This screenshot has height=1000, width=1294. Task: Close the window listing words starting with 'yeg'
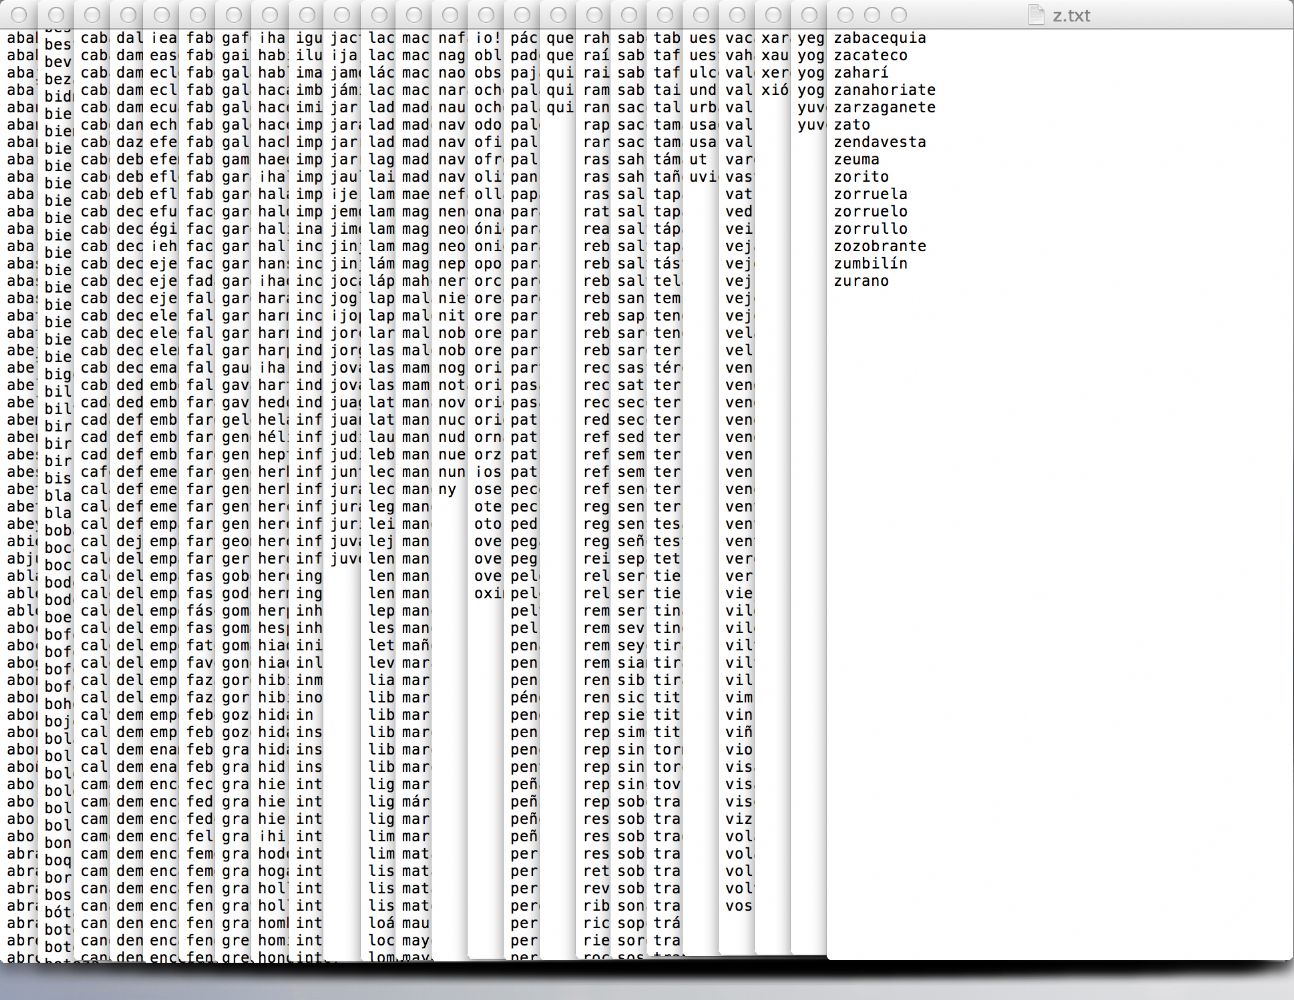(810, 15)
